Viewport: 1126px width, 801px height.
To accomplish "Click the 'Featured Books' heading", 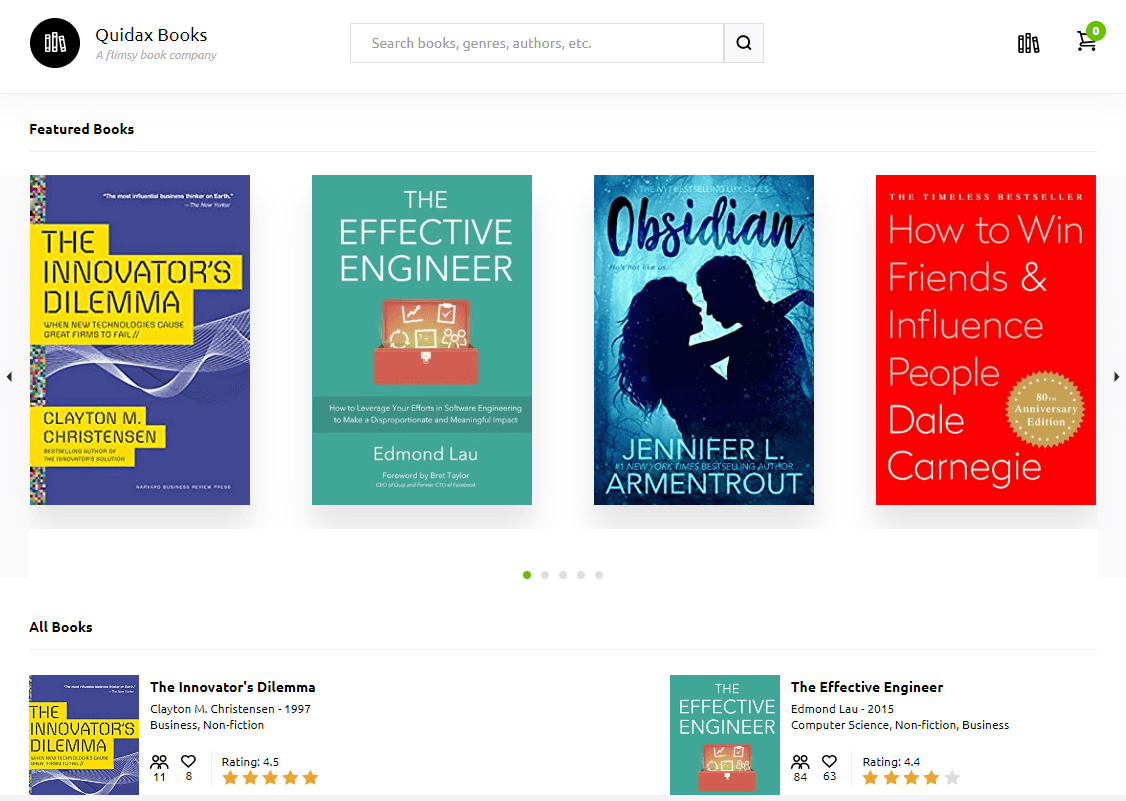I will pyautogui.click(x=82, y=129).
